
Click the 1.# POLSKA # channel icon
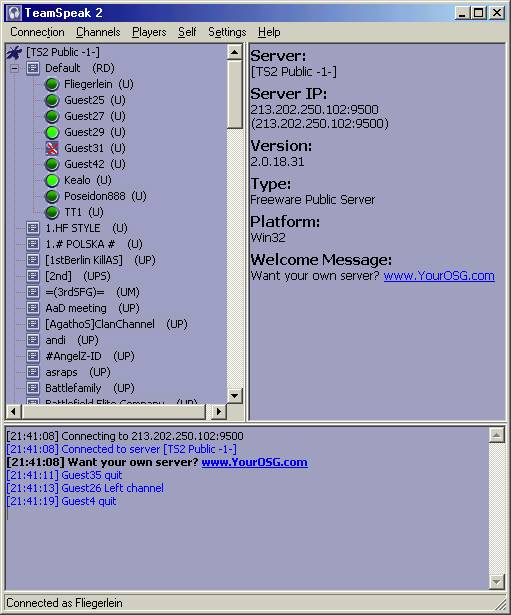coord(33,244)
